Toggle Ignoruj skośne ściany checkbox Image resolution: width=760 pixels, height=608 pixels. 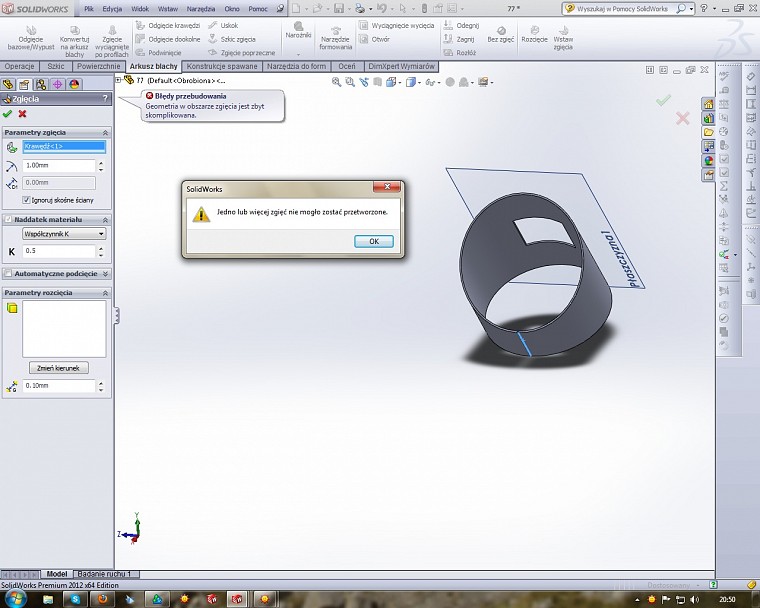pyautogui.click(x=26, y=200)
